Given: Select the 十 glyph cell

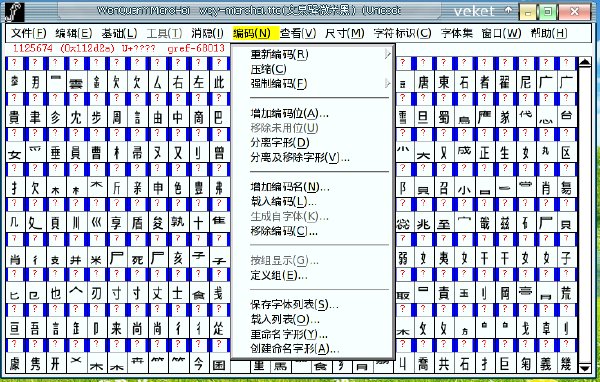Looking at the screenshot, I should point(198,223).
